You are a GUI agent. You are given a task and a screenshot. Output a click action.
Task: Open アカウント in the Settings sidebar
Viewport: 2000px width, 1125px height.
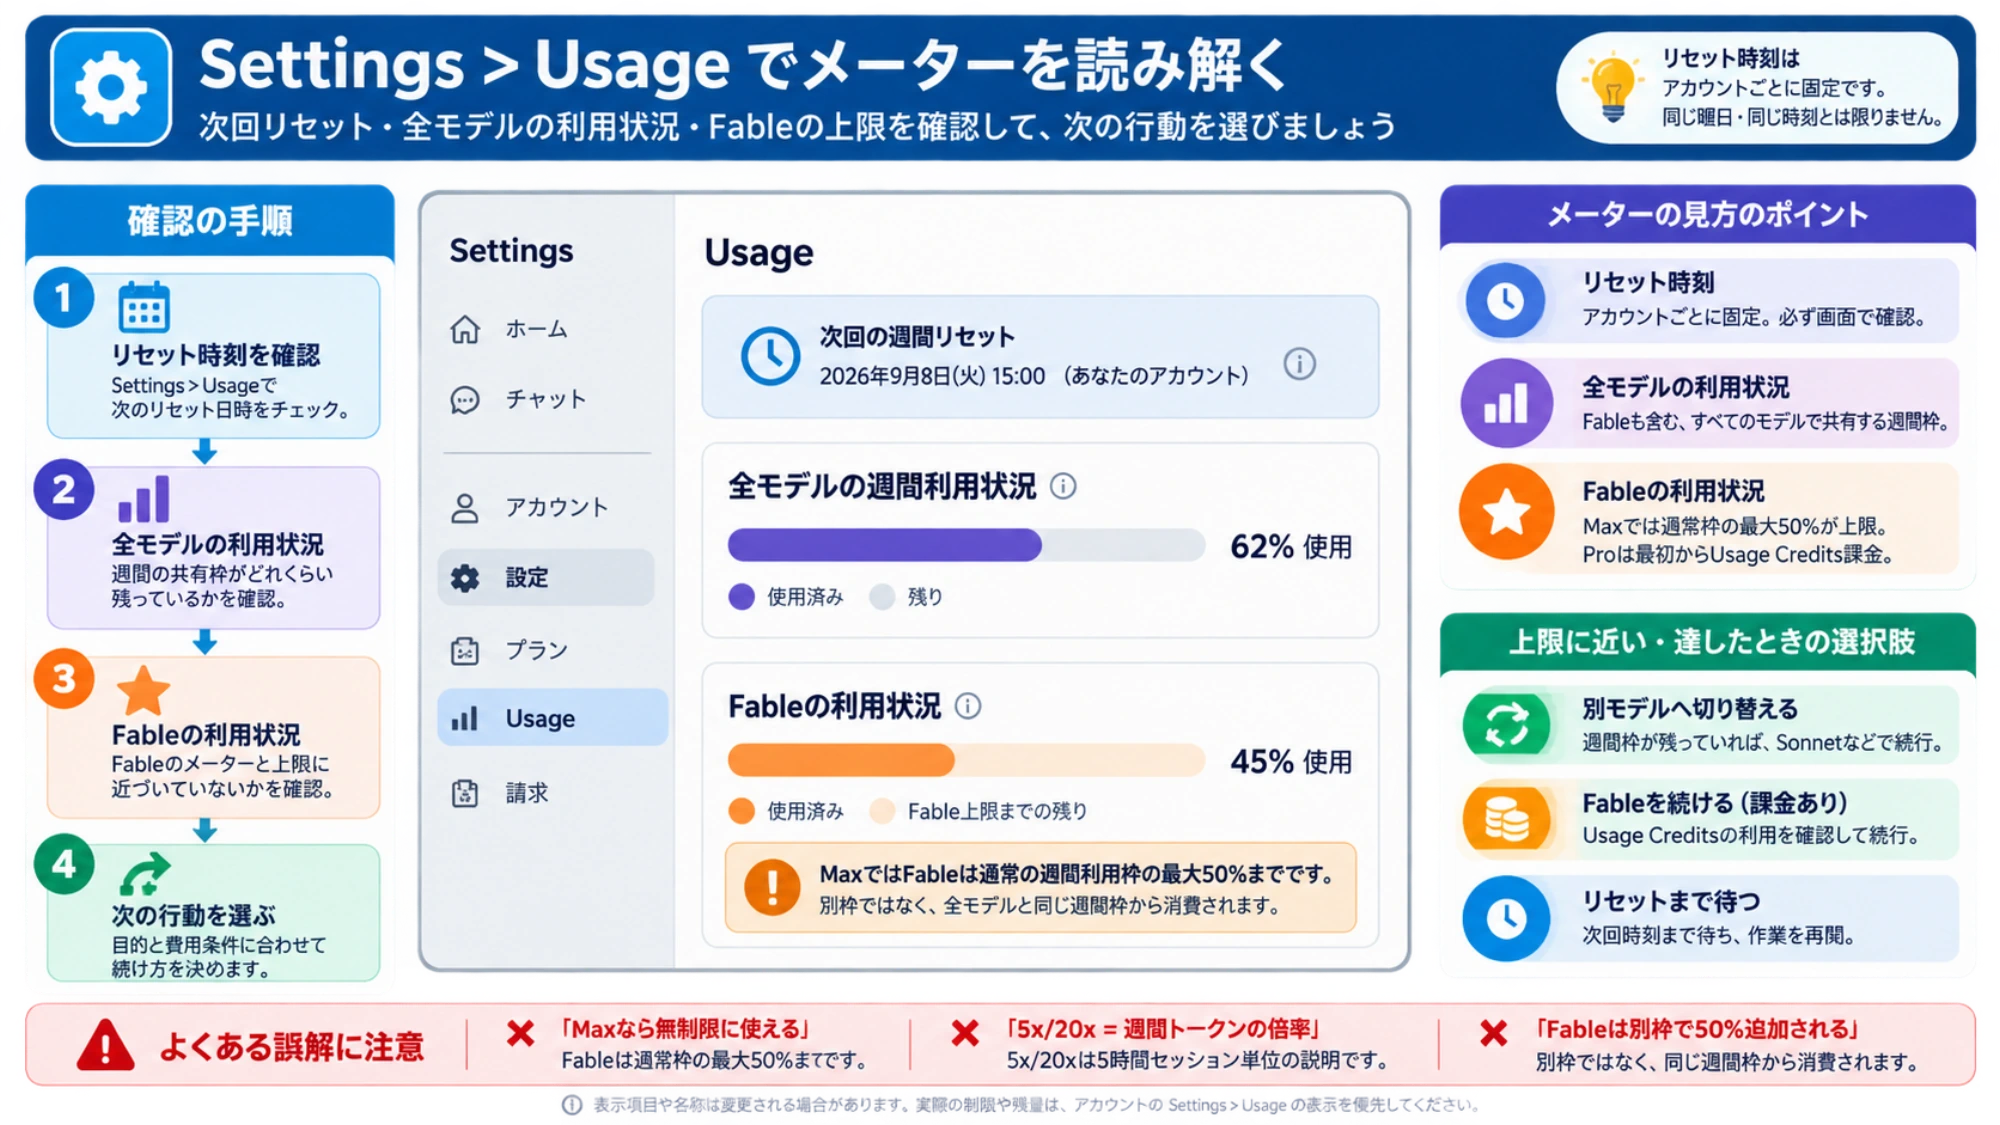pyautogui.click(x=546, y=508)
